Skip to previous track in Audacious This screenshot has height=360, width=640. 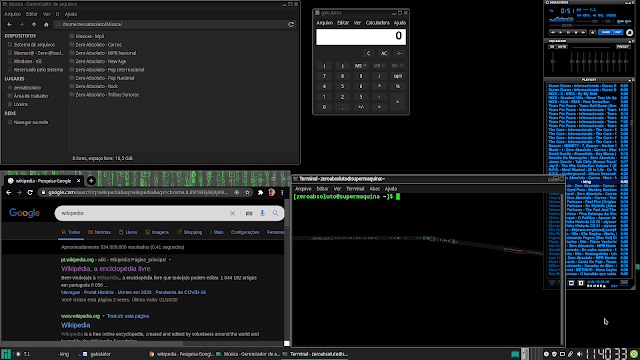(553, 32)
